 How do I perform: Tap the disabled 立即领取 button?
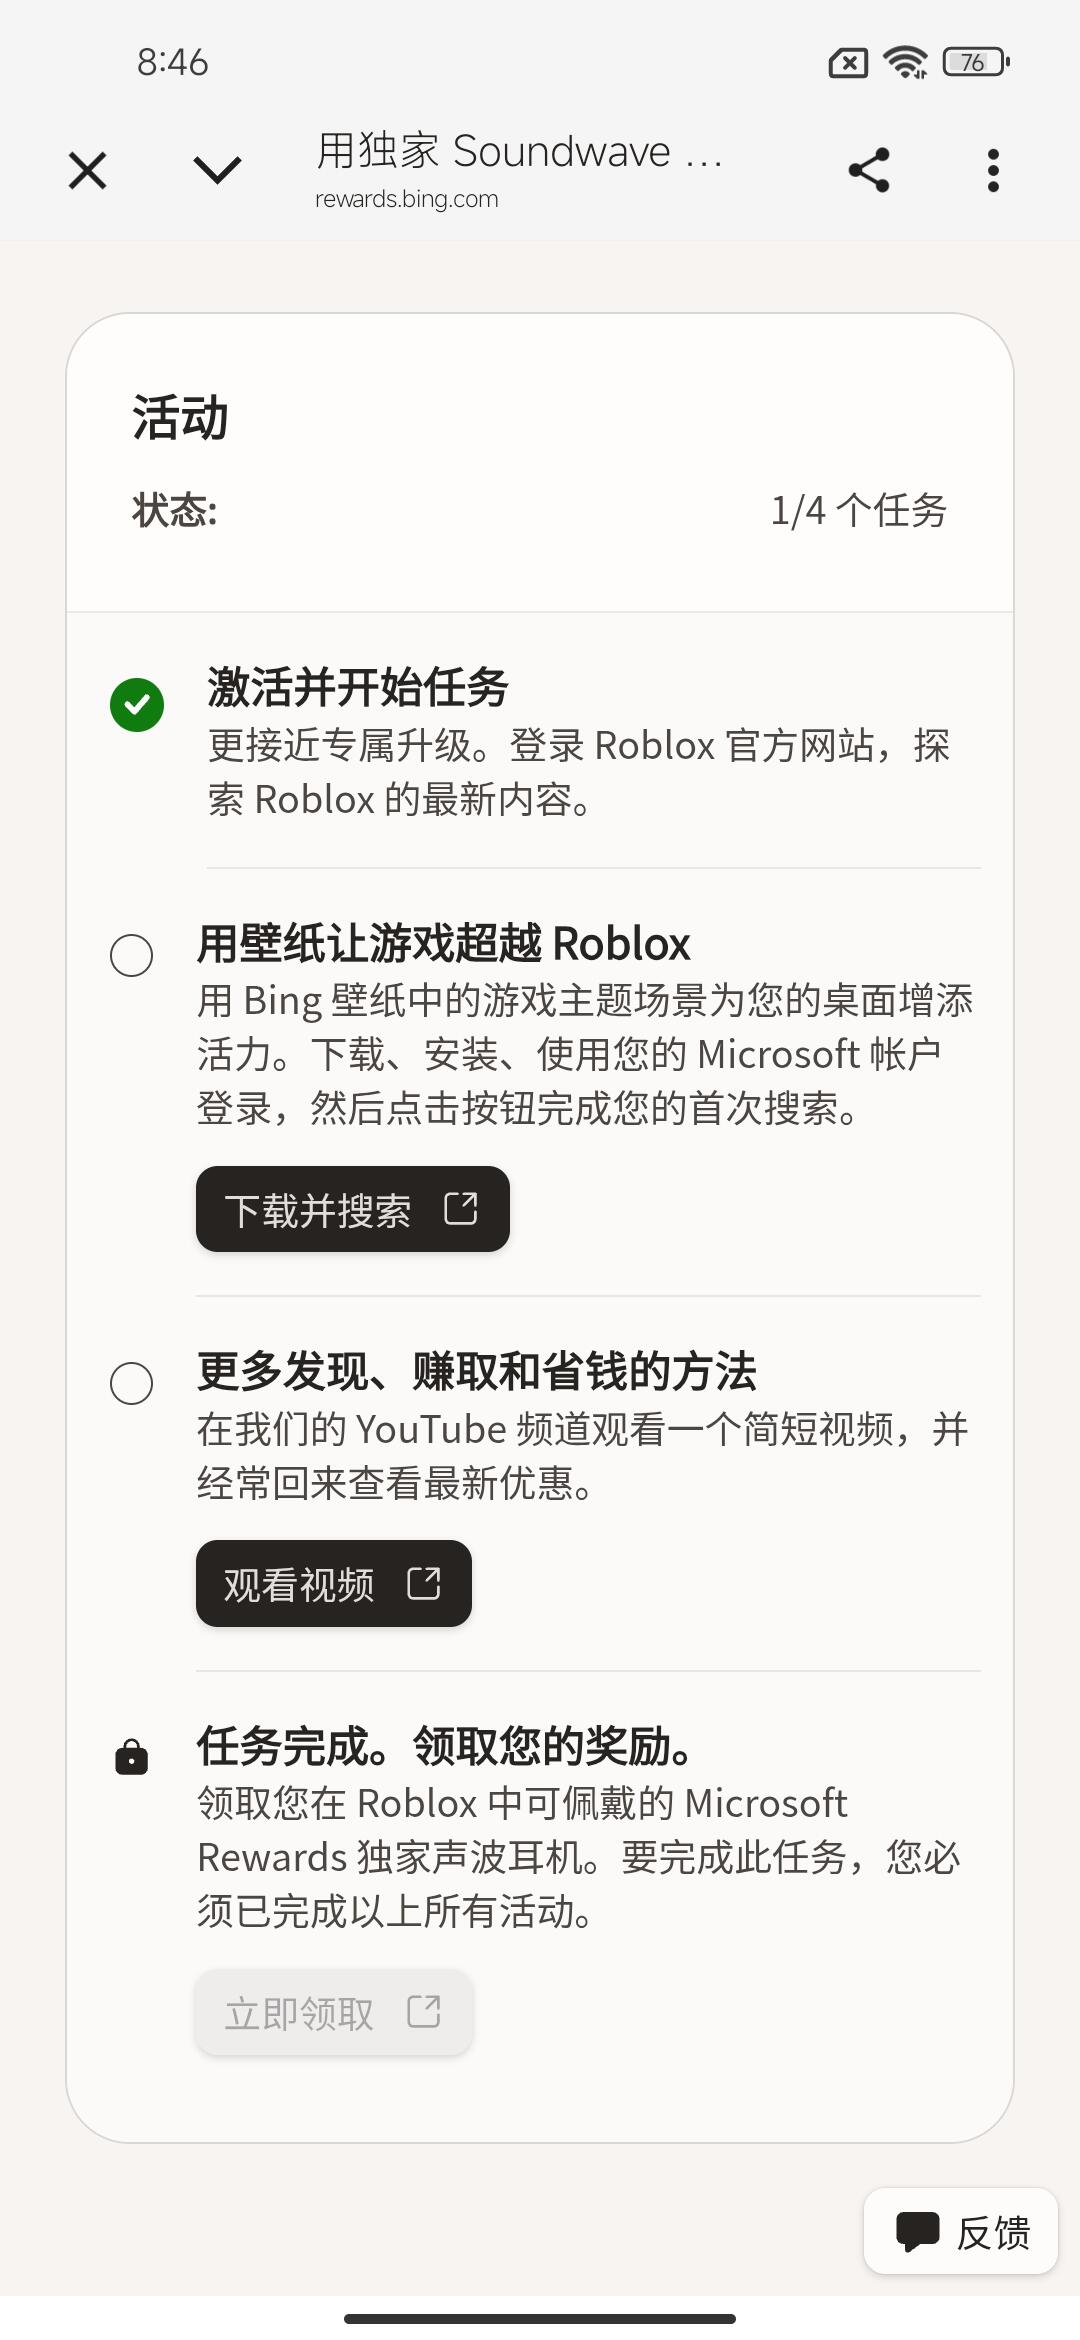pyautogui.click(x=334, y=2012)
